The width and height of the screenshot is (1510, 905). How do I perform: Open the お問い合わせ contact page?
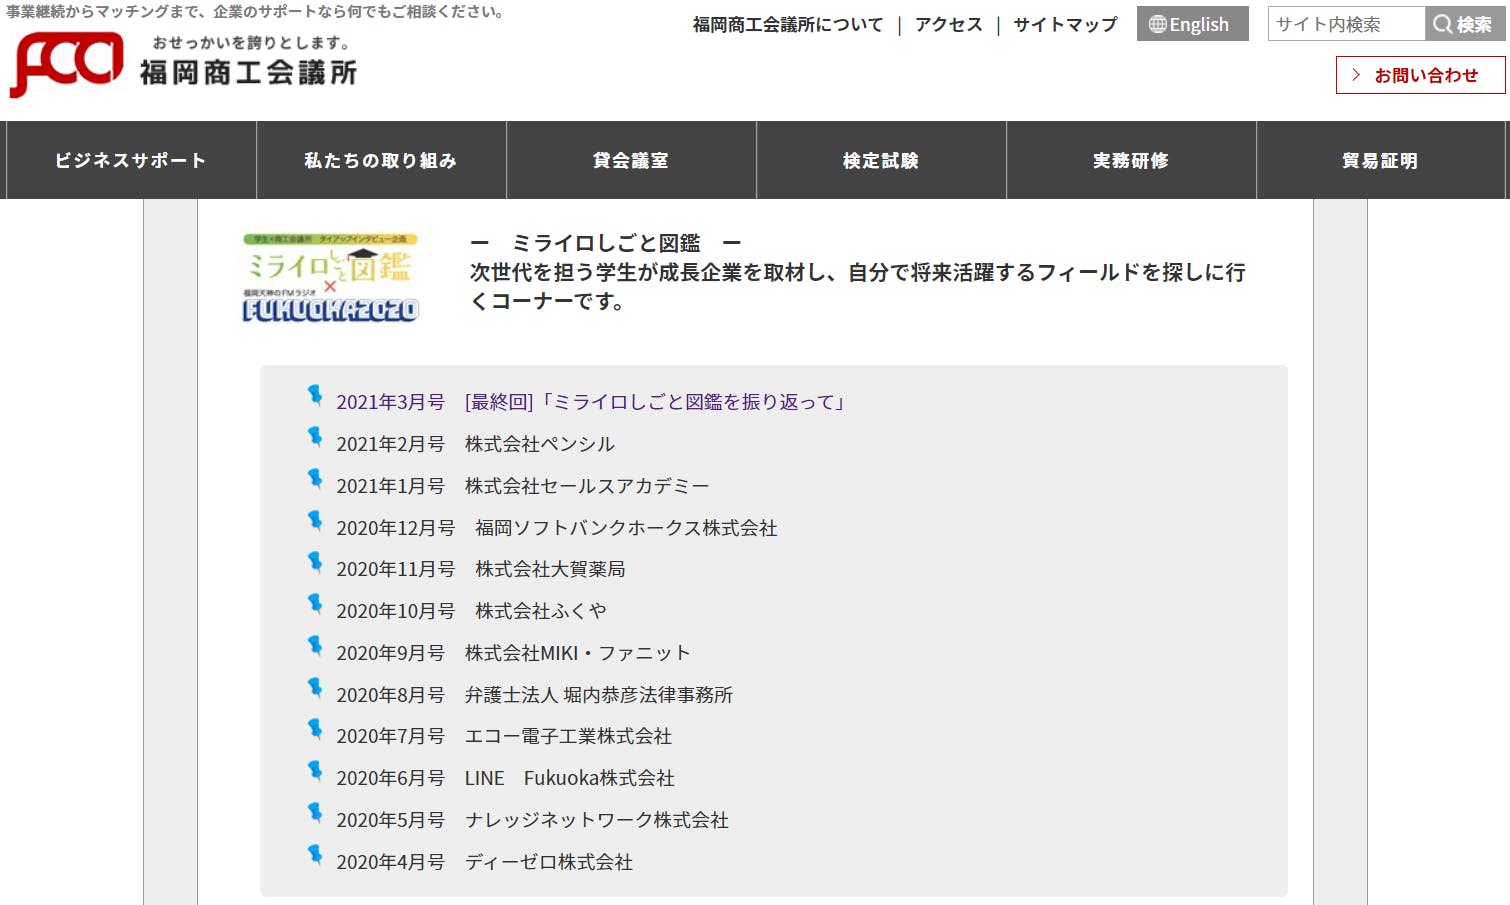pos(1420,75)
